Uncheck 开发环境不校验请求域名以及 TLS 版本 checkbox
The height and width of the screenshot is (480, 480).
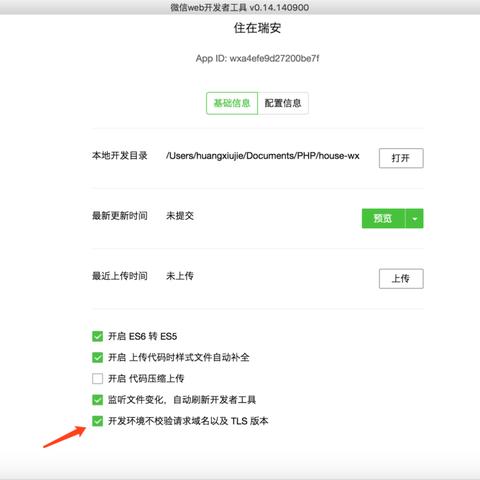[x=97, y=421]
